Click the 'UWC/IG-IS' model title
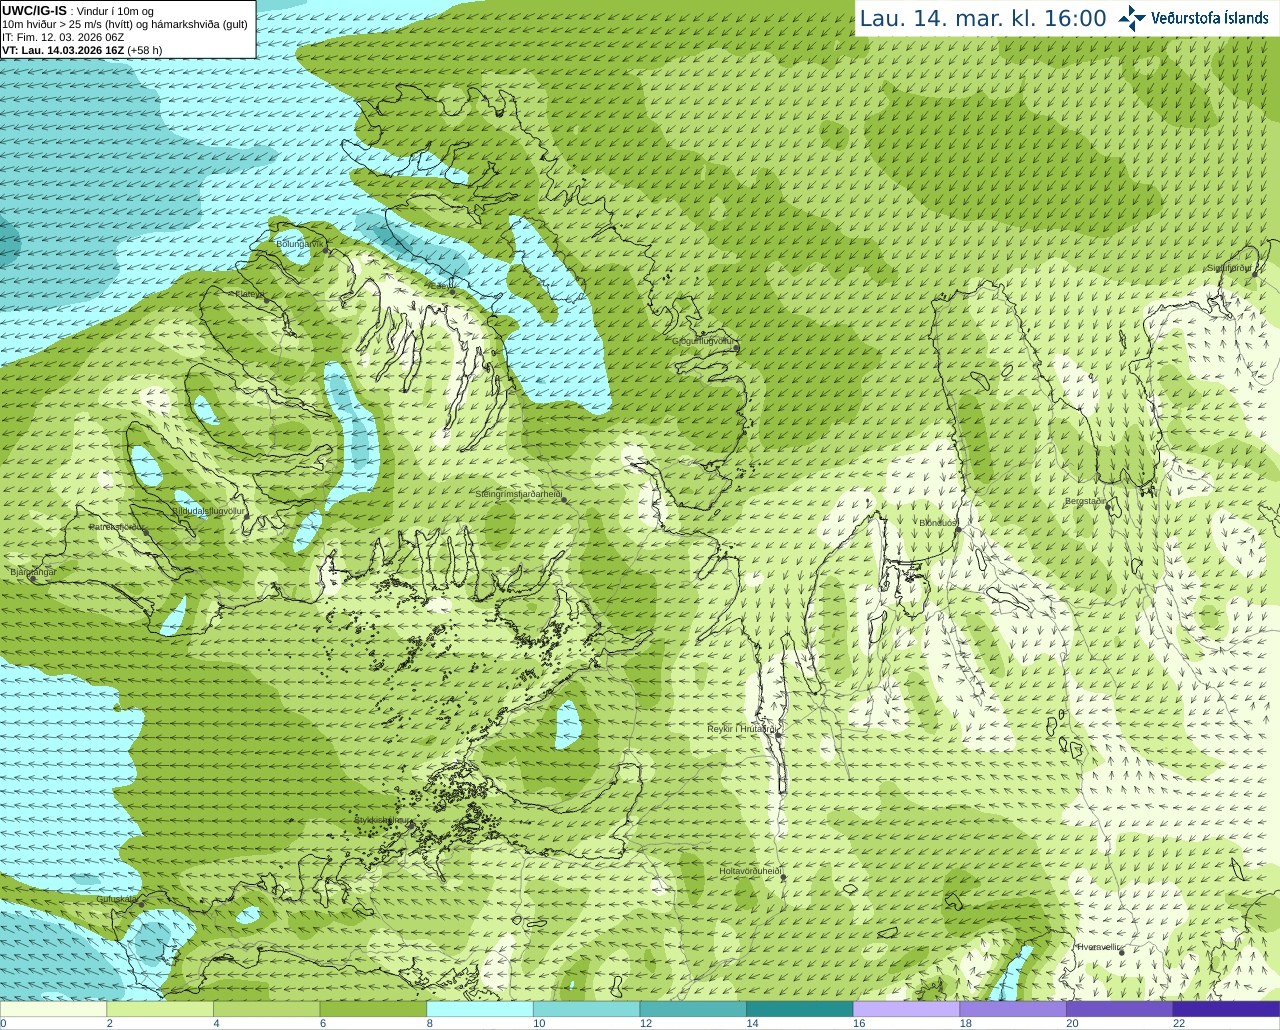Screen dimensions: 1280x1030 tap(35, 10)
